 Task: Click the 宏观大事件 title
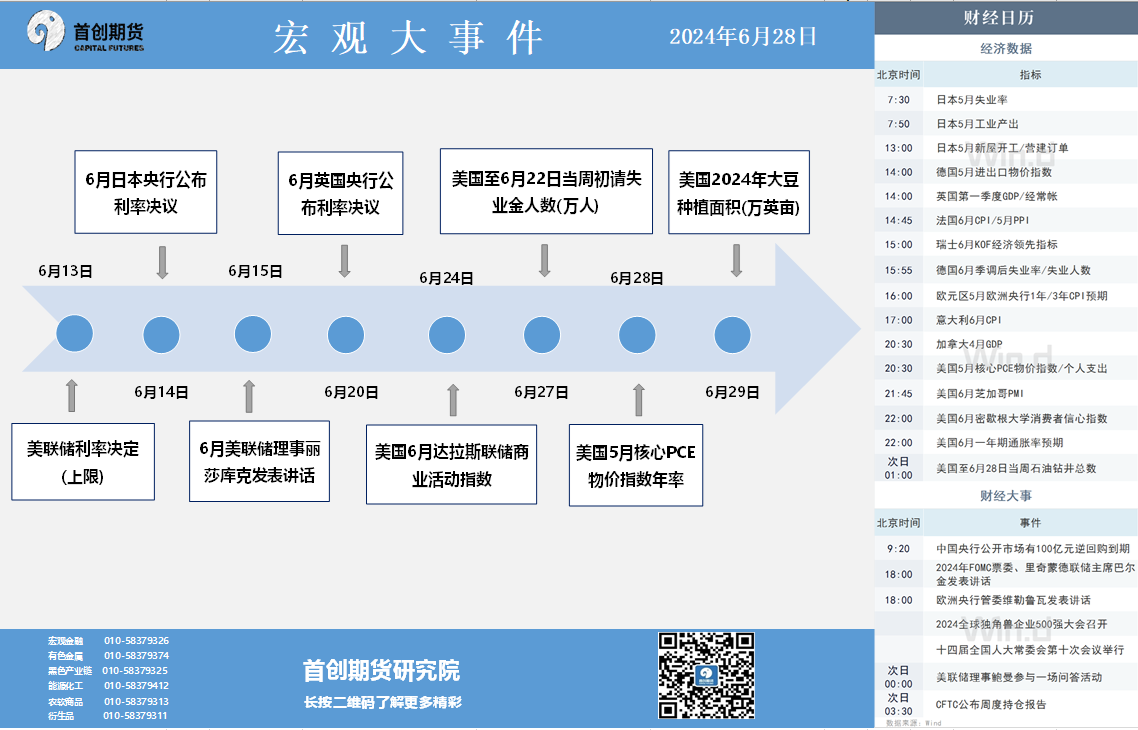tap(408, 38)
